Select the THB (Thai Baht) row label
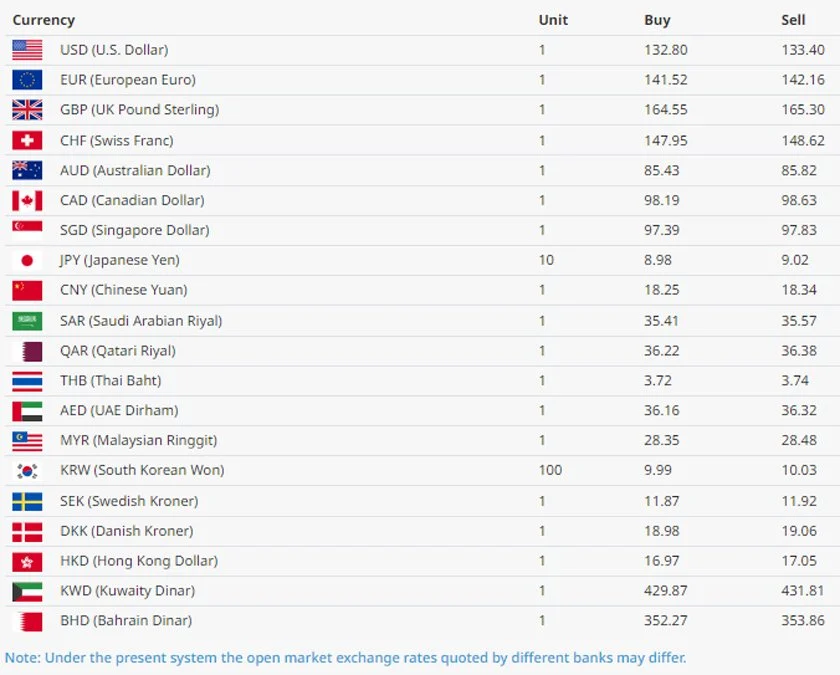 [x=110, y=381]
